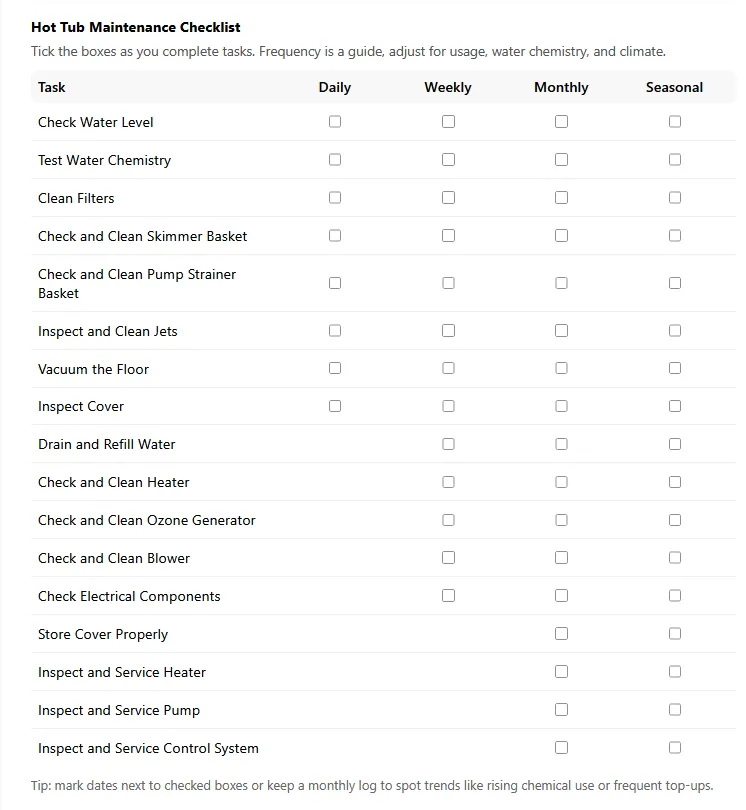Click the Hot Tub Maintenance Checklist title

136,28
